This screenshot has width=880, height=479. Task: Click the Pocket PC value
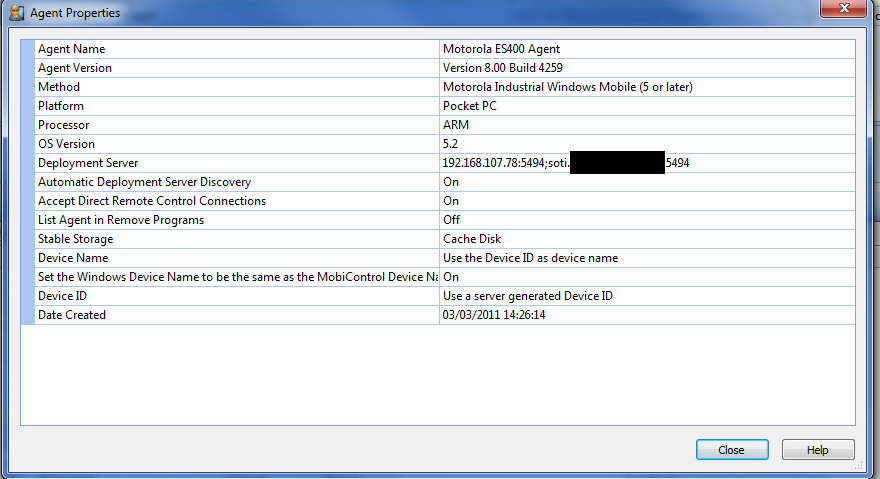[x=470, y=106]
